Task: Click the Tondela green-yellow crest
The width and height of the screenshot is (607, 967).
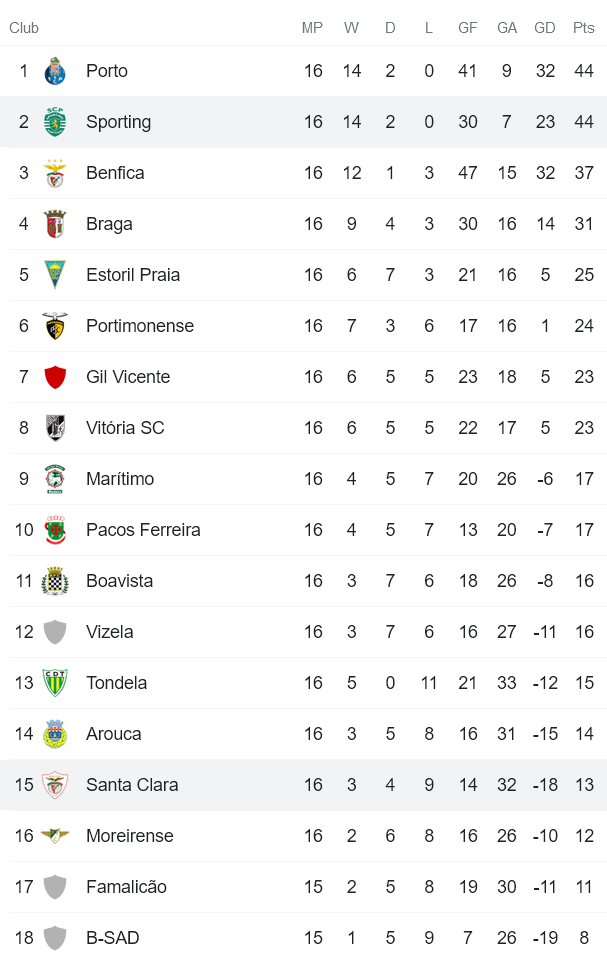Action: click(55, 683)
